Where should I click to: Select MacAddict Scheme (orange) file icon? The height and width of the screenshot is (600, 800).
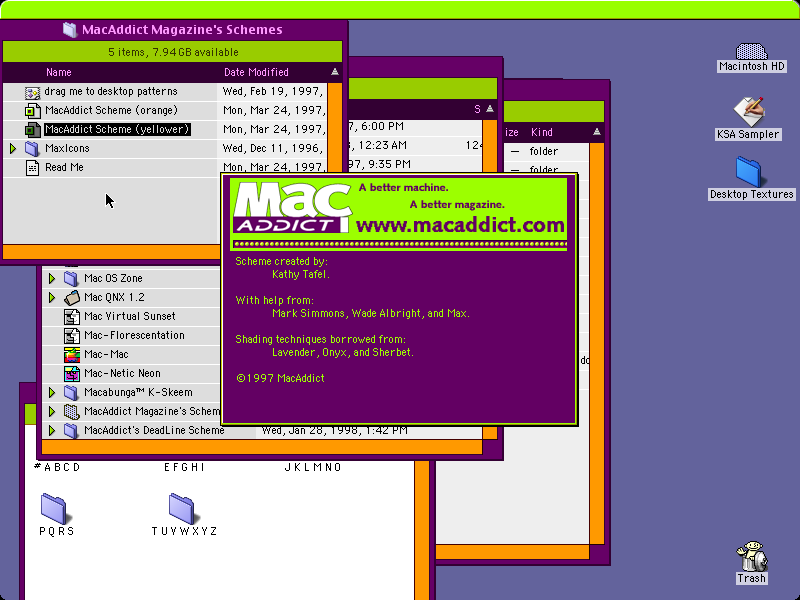[x=32, y=111]
